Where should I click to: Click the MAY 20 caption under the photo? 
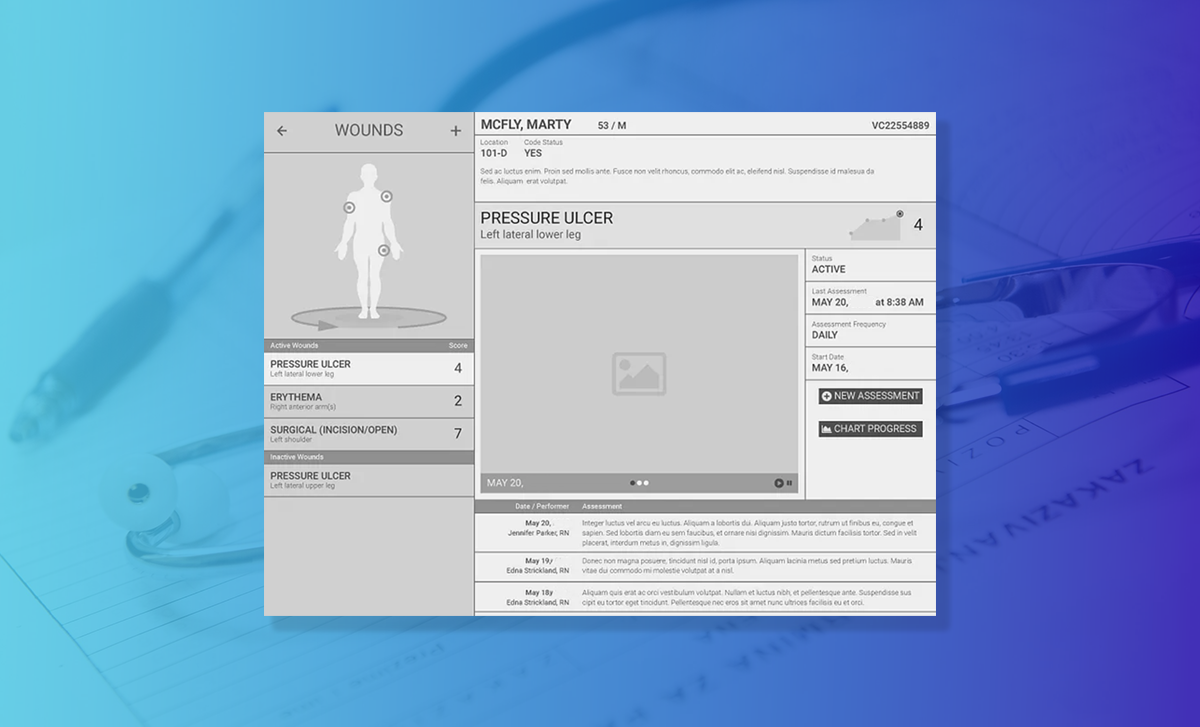coord(505,483)
